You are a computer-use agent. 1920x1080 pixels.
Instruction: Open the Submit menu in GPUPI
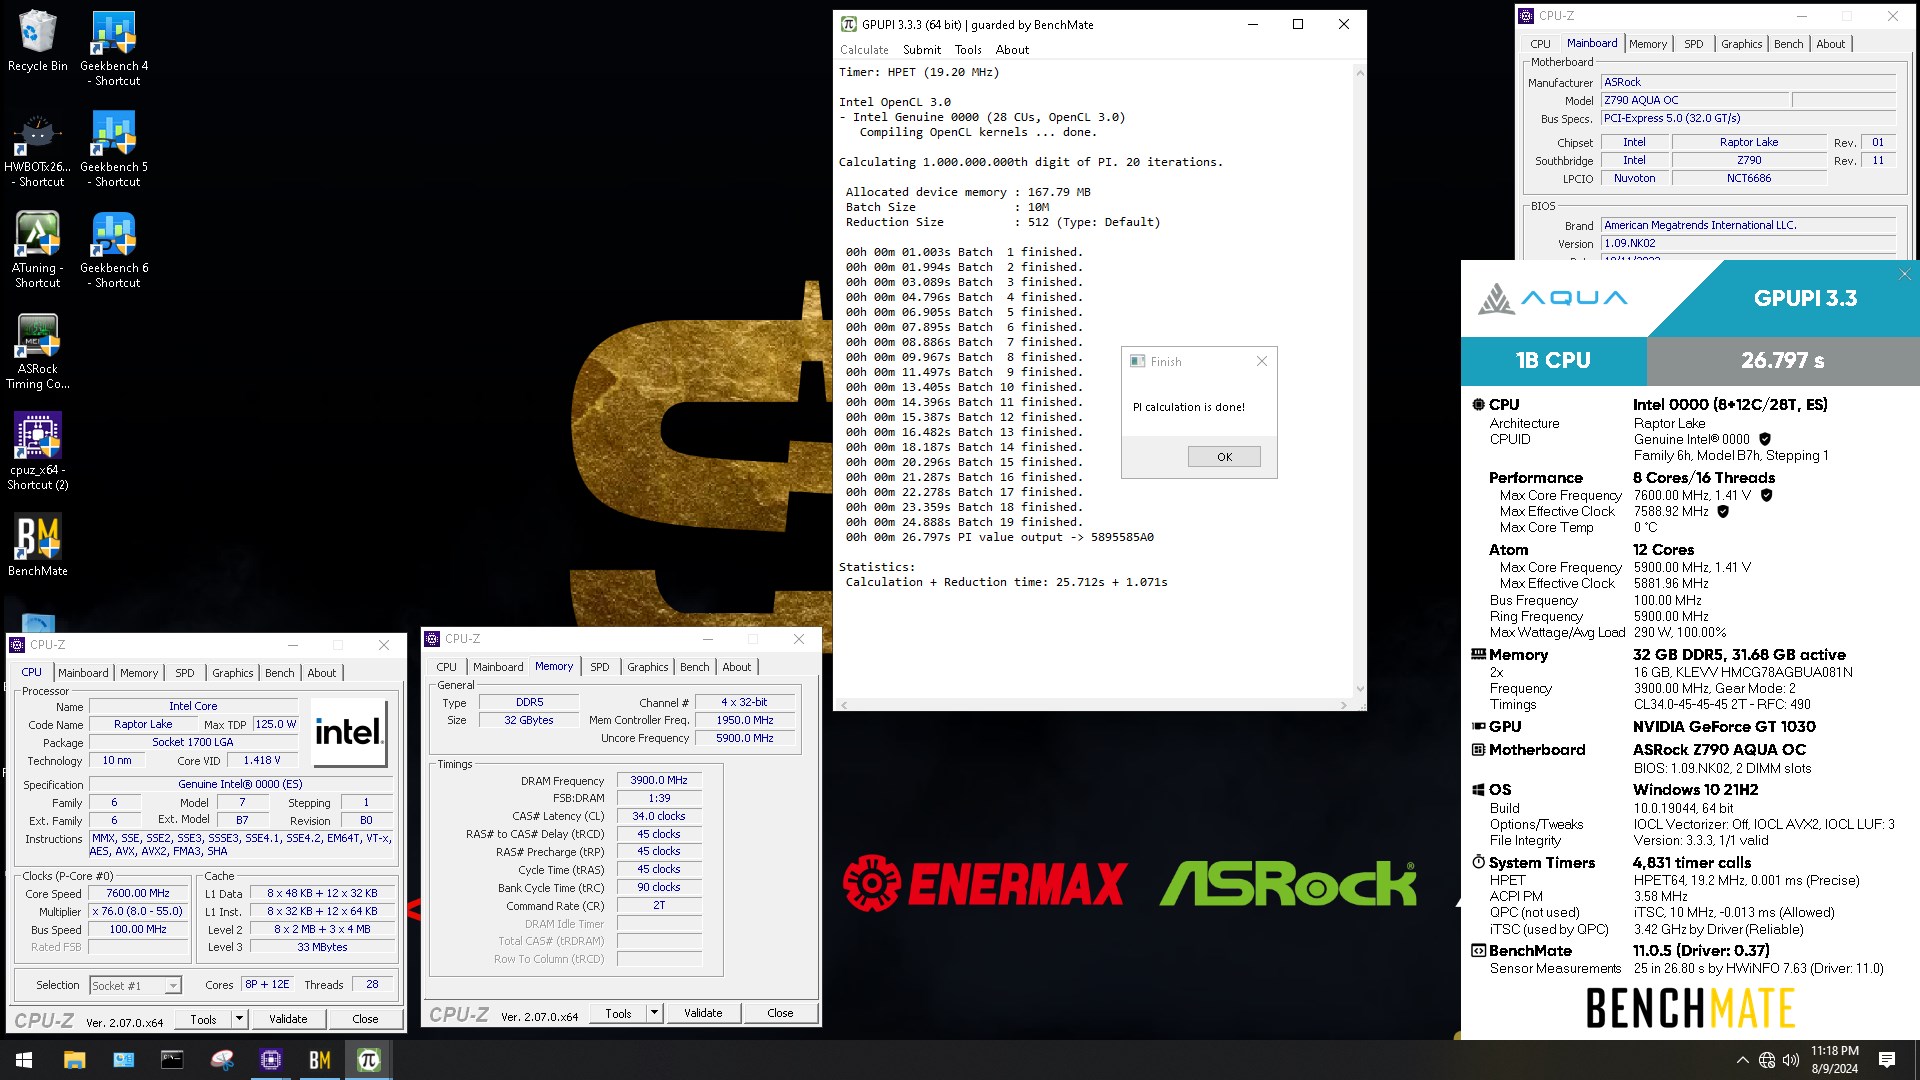coord(922,50)
